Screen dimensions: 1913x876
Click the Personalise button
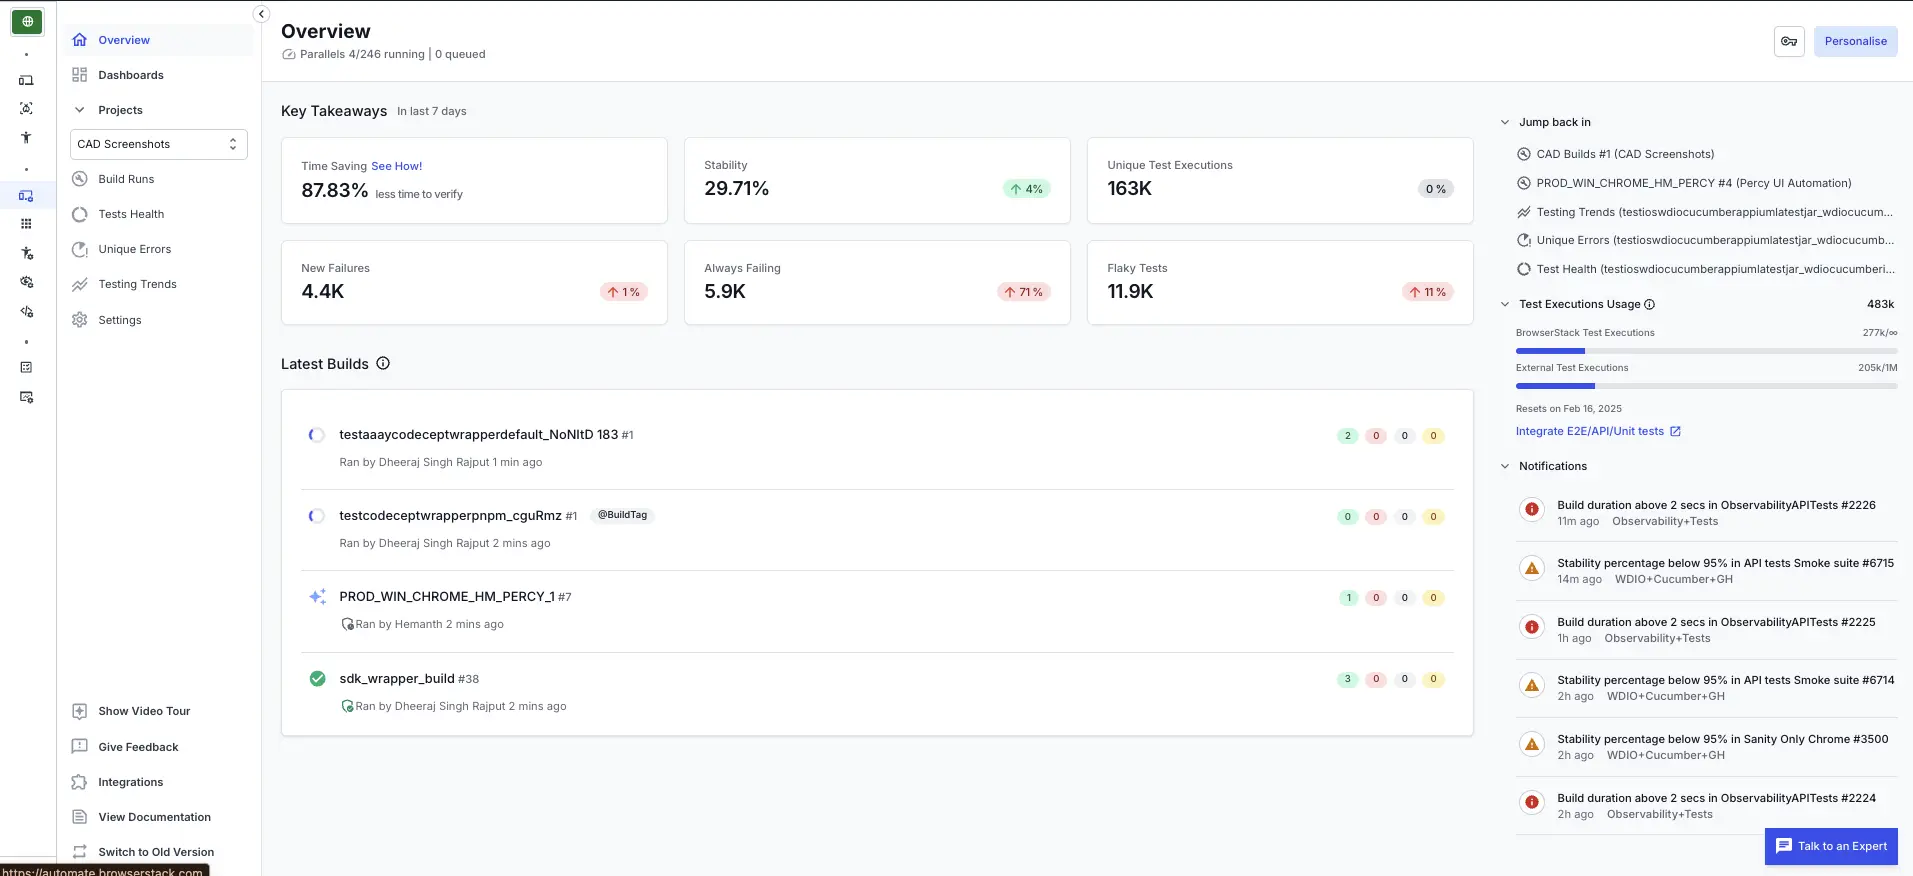(x=1855, y=42)
